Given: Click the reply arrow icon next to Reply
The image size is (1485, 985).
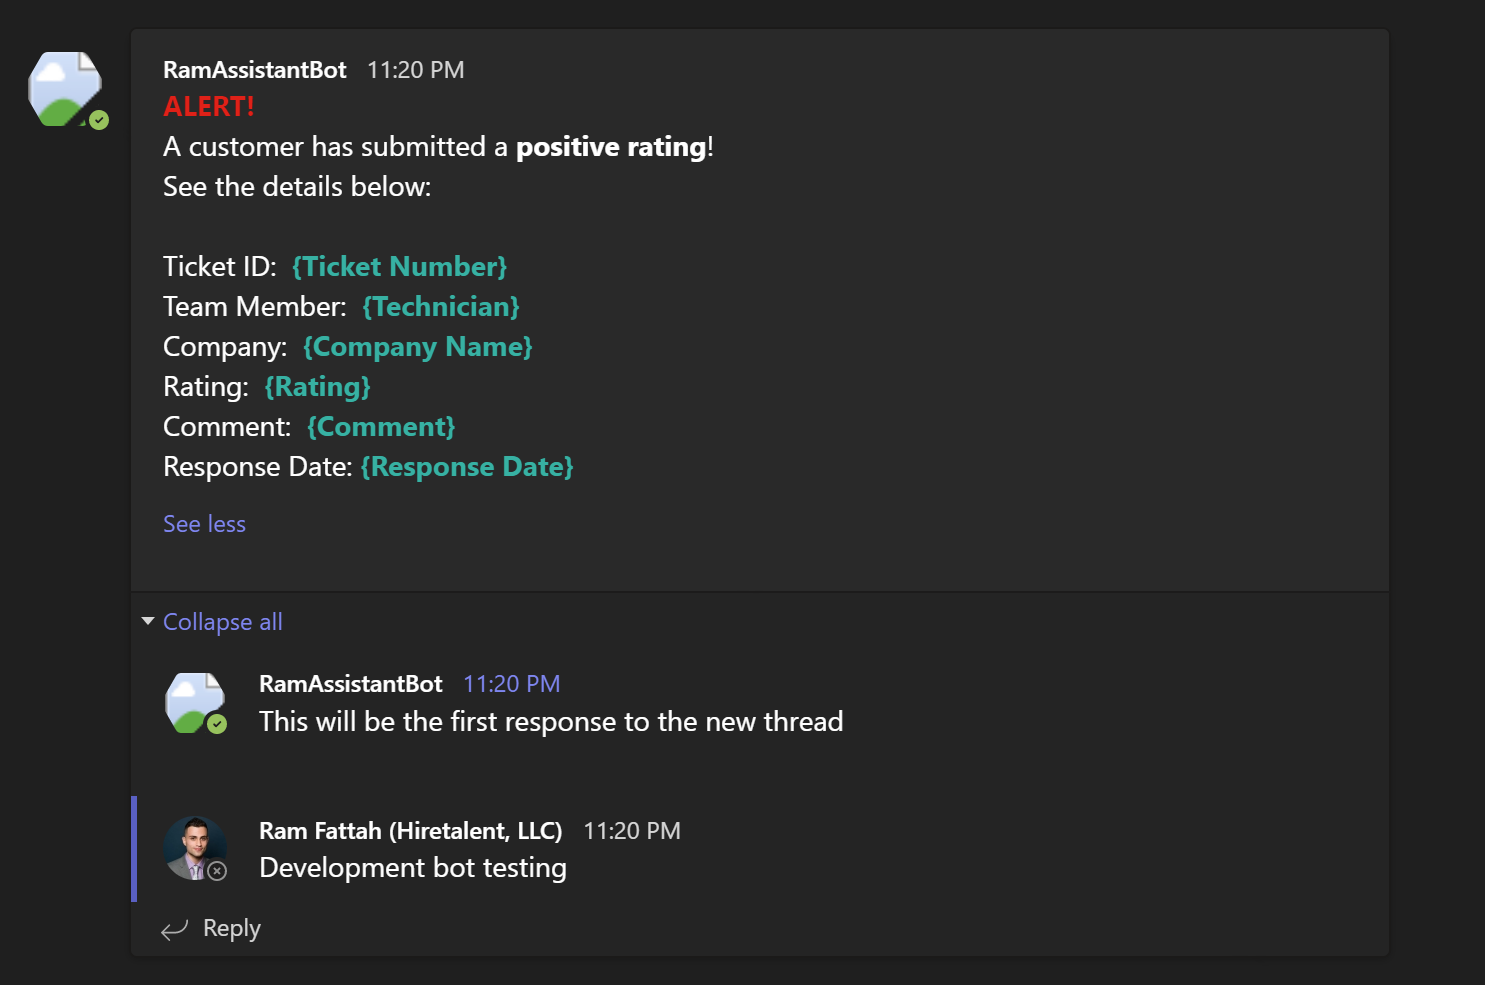Looking at the screenshot, I should [173, 929].
